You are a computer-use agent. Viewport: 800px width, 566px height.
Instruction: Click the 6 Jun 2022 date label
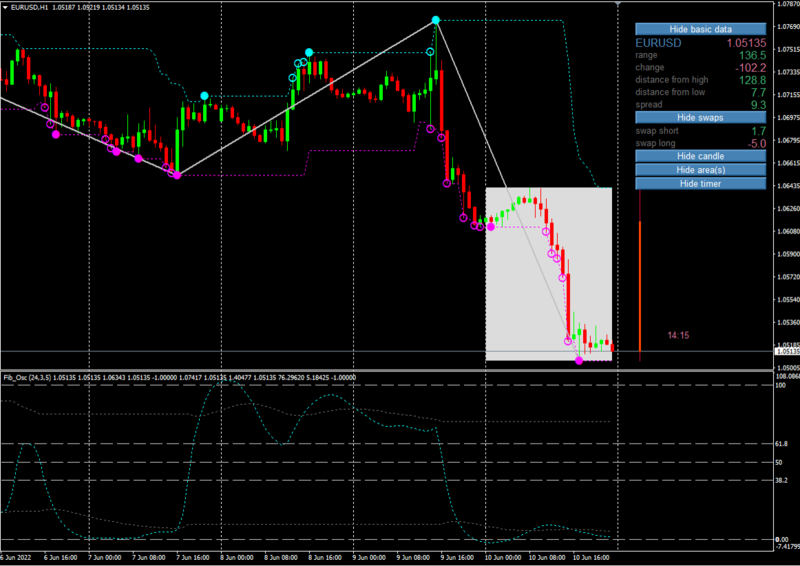pyautogui.click(x=16, y=557)
